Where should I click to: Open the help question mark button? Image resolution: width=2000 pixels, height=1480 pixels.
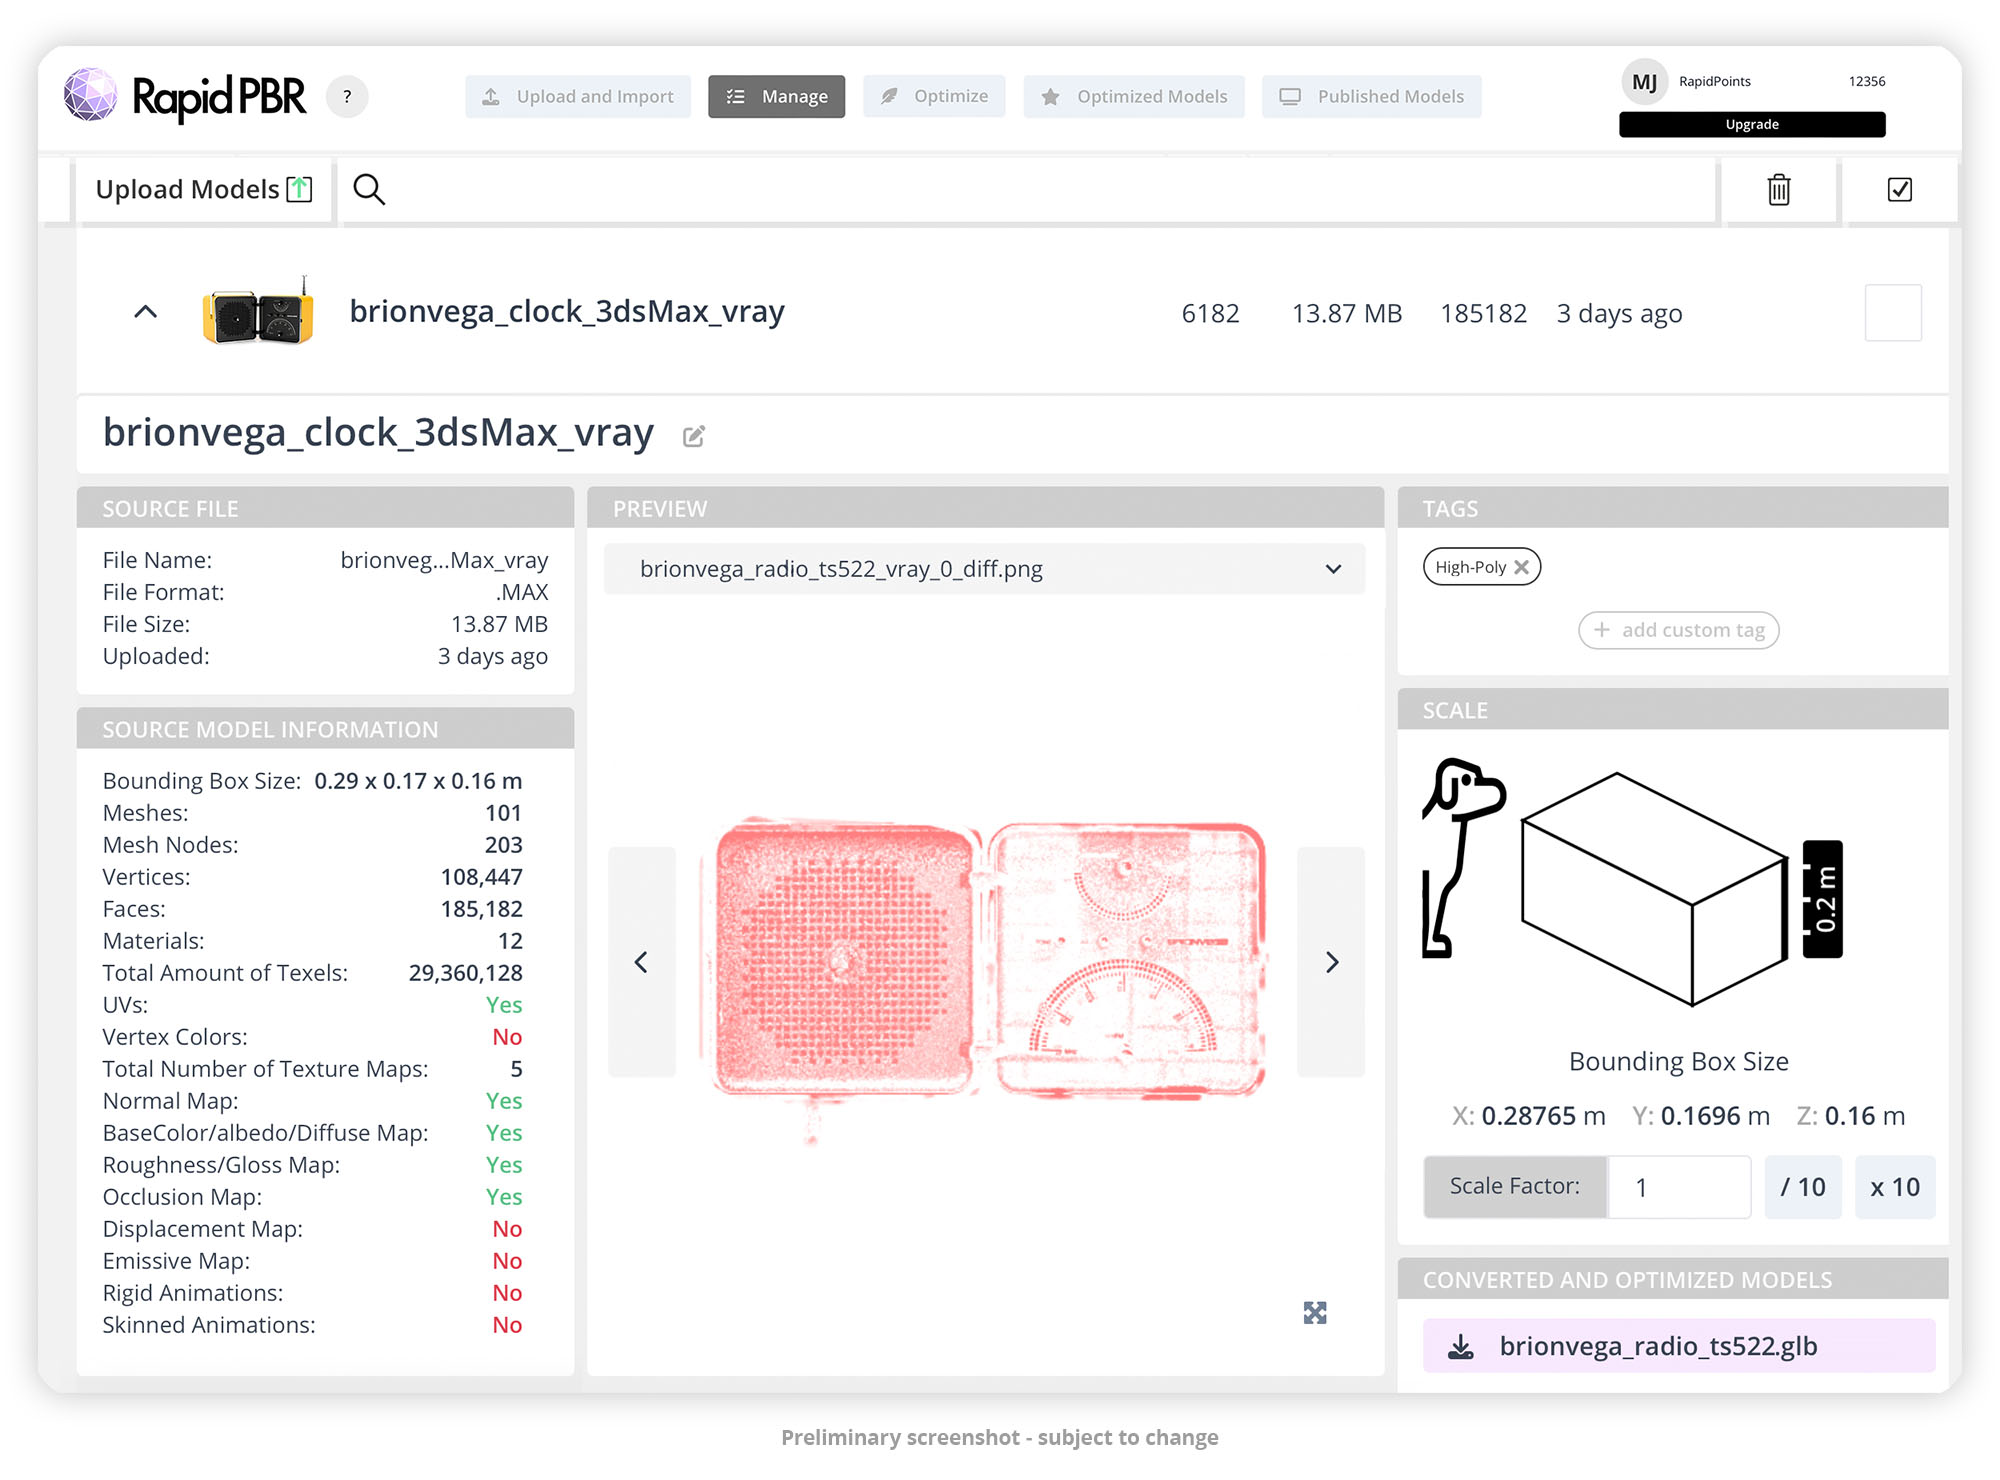(347, 97)
